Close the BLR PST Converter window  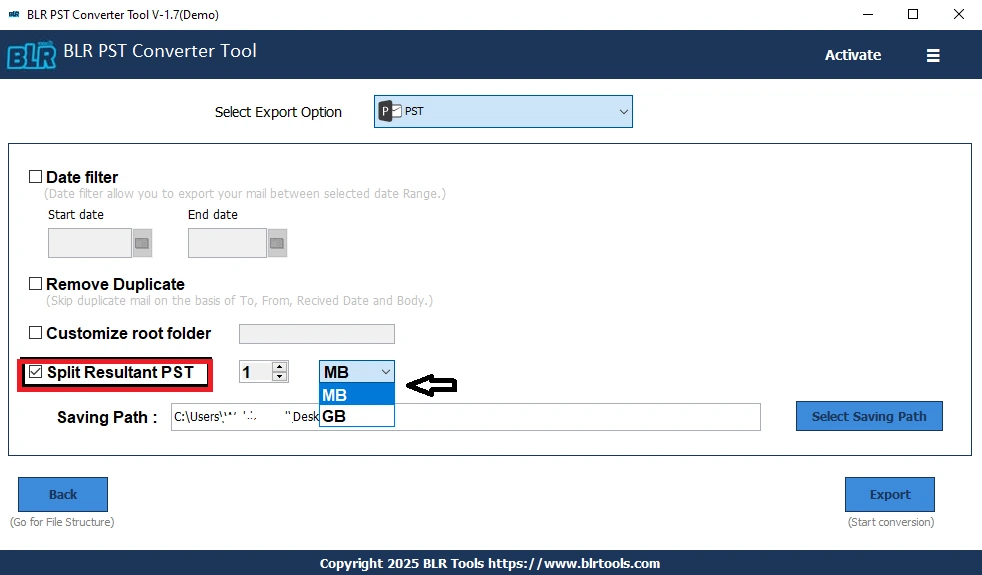[959, 14]
